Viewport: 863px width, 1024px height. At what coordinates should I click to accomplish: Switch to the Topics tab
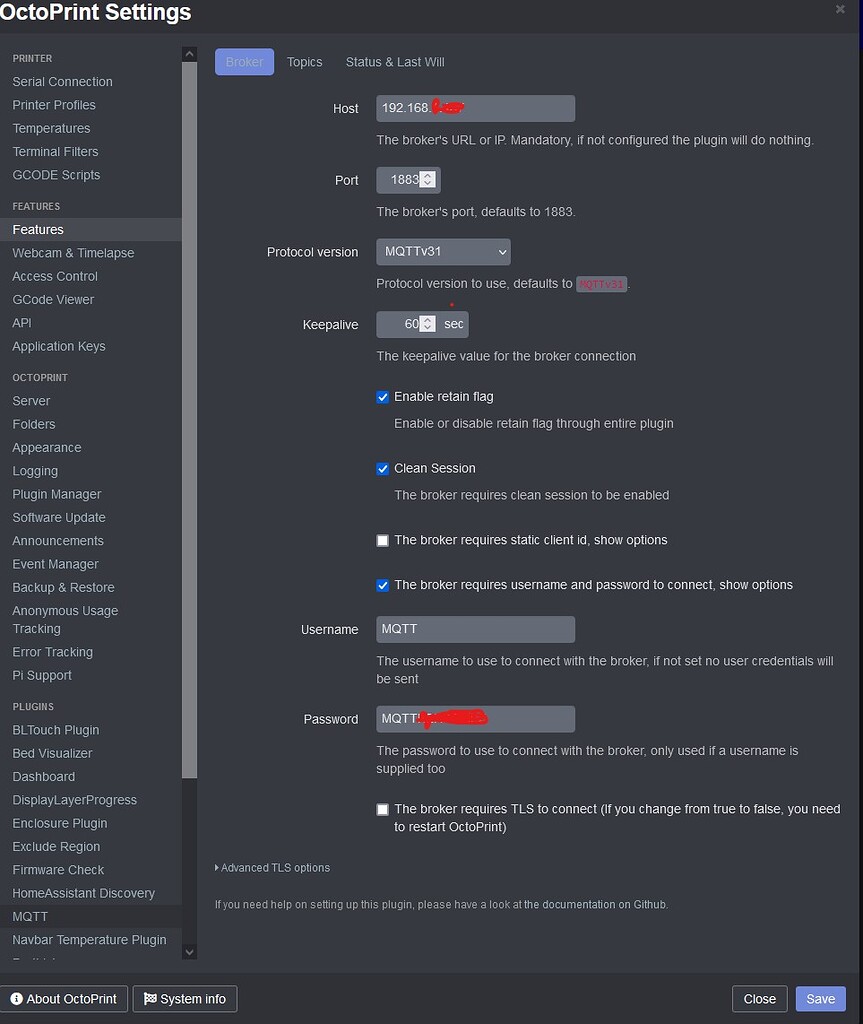(x=304, y=62)
